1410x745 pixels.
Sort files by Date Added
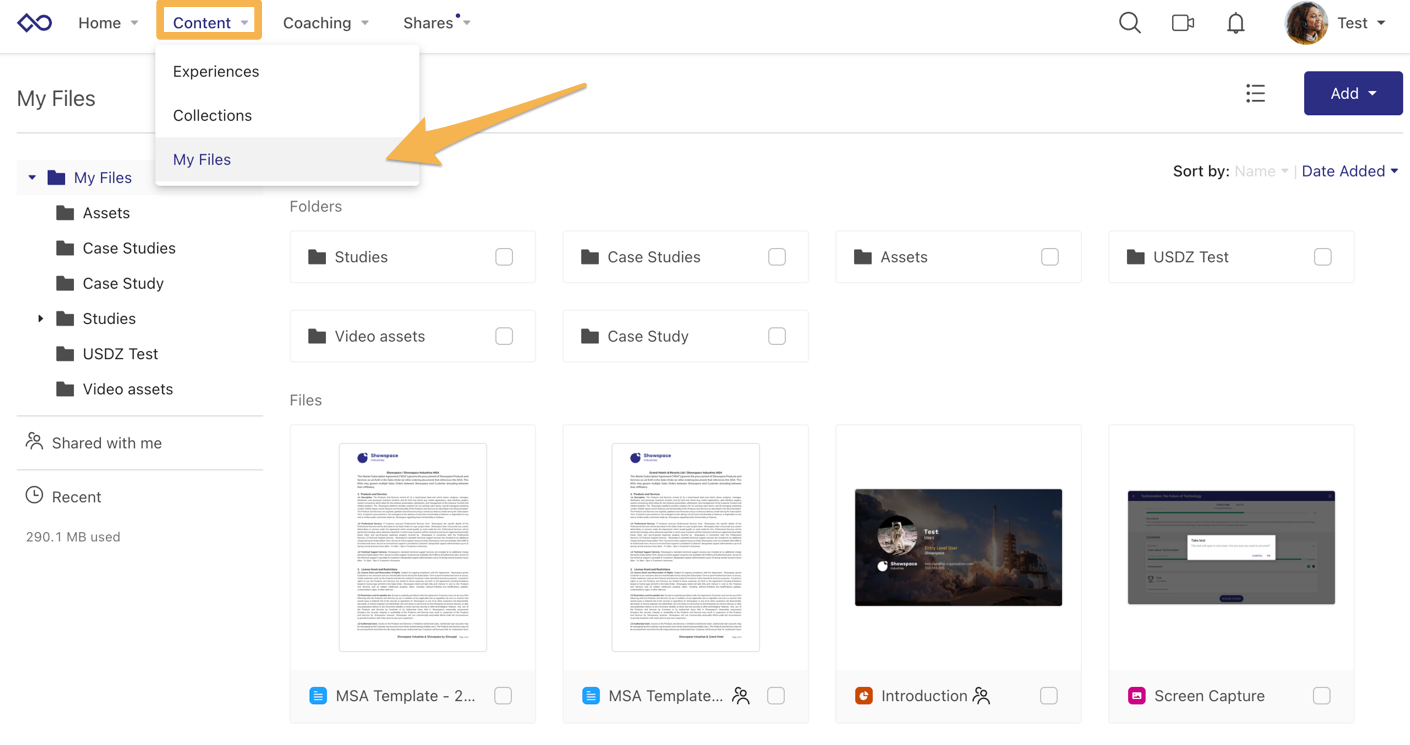click(1344, 170)
